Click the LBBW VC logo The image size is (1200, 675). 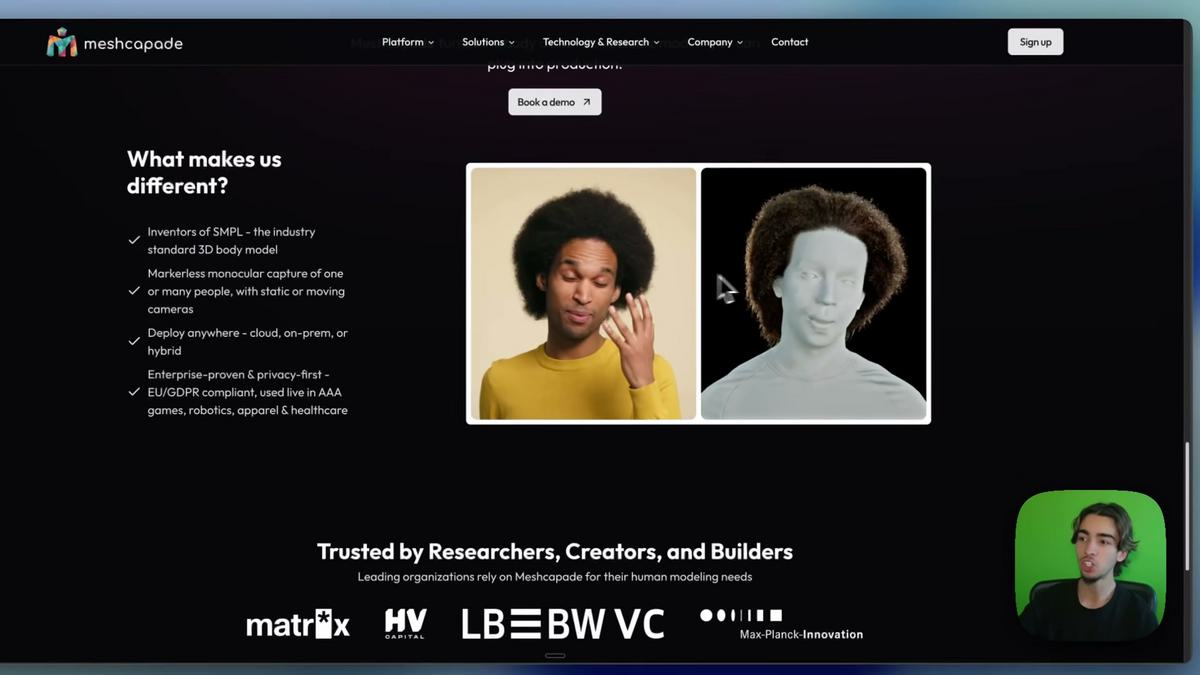tap(562, 624)
